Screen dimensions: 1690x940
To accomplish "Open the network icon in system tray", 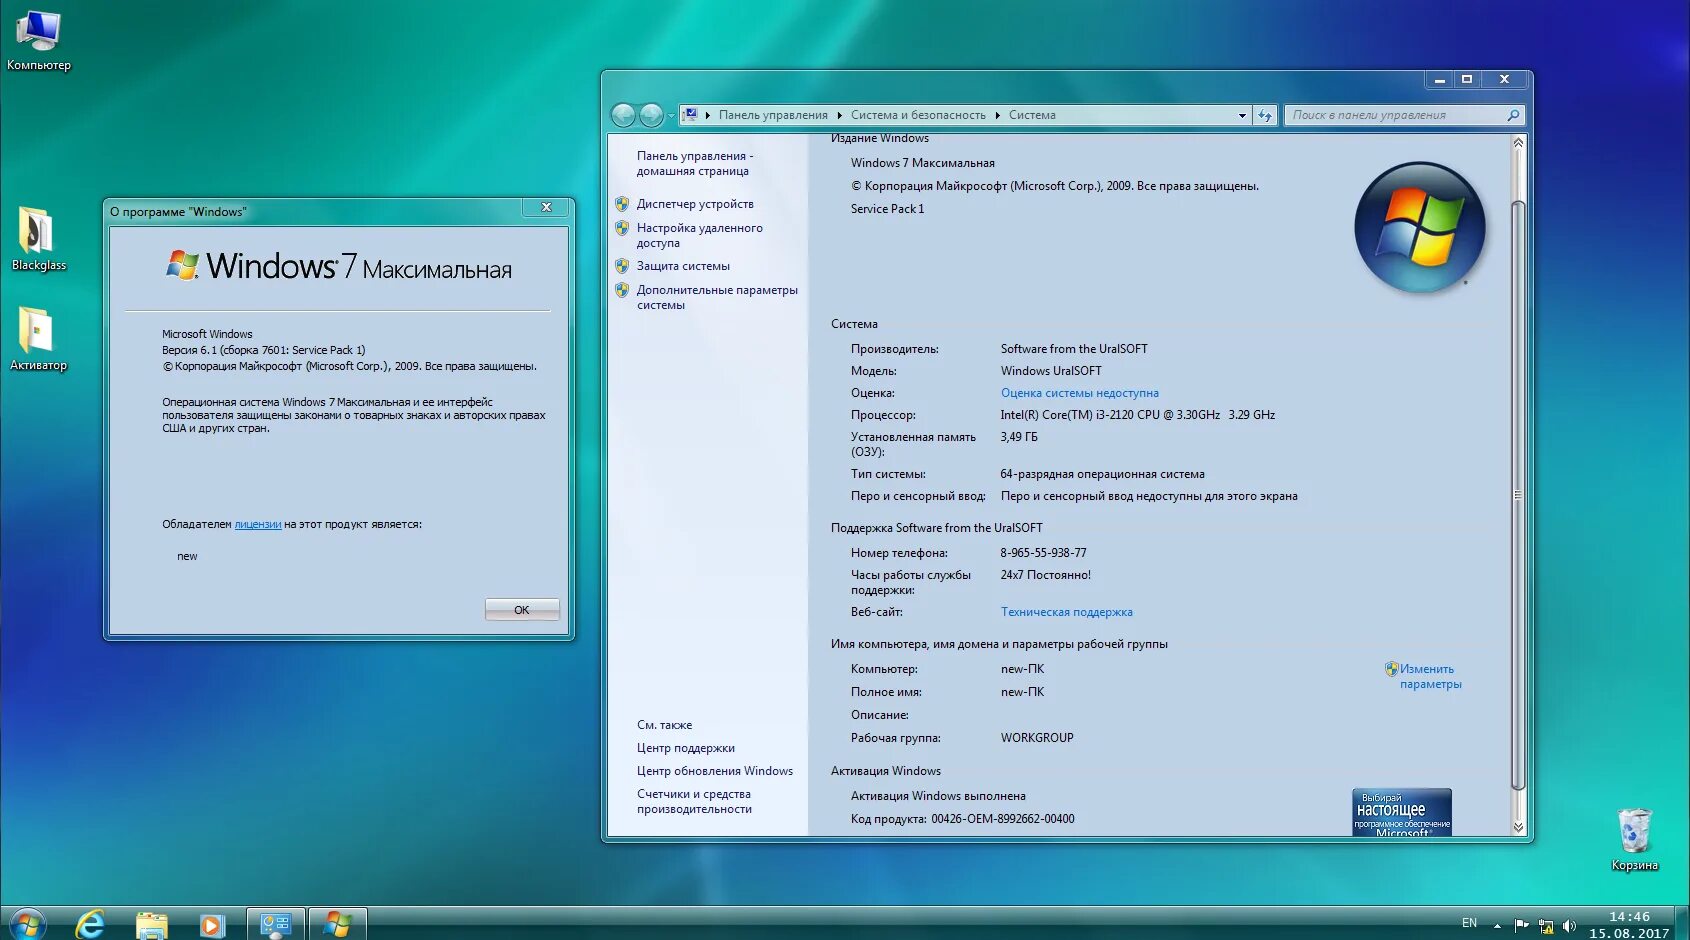I will [1546, 926].
